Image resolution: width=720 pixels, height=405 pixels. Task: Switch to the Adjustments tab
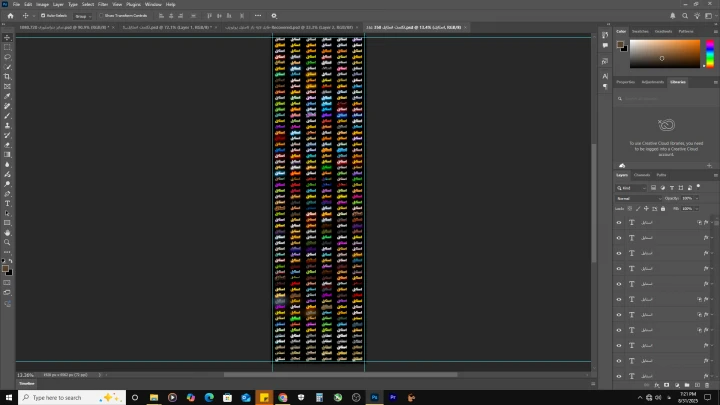(652, 82)
